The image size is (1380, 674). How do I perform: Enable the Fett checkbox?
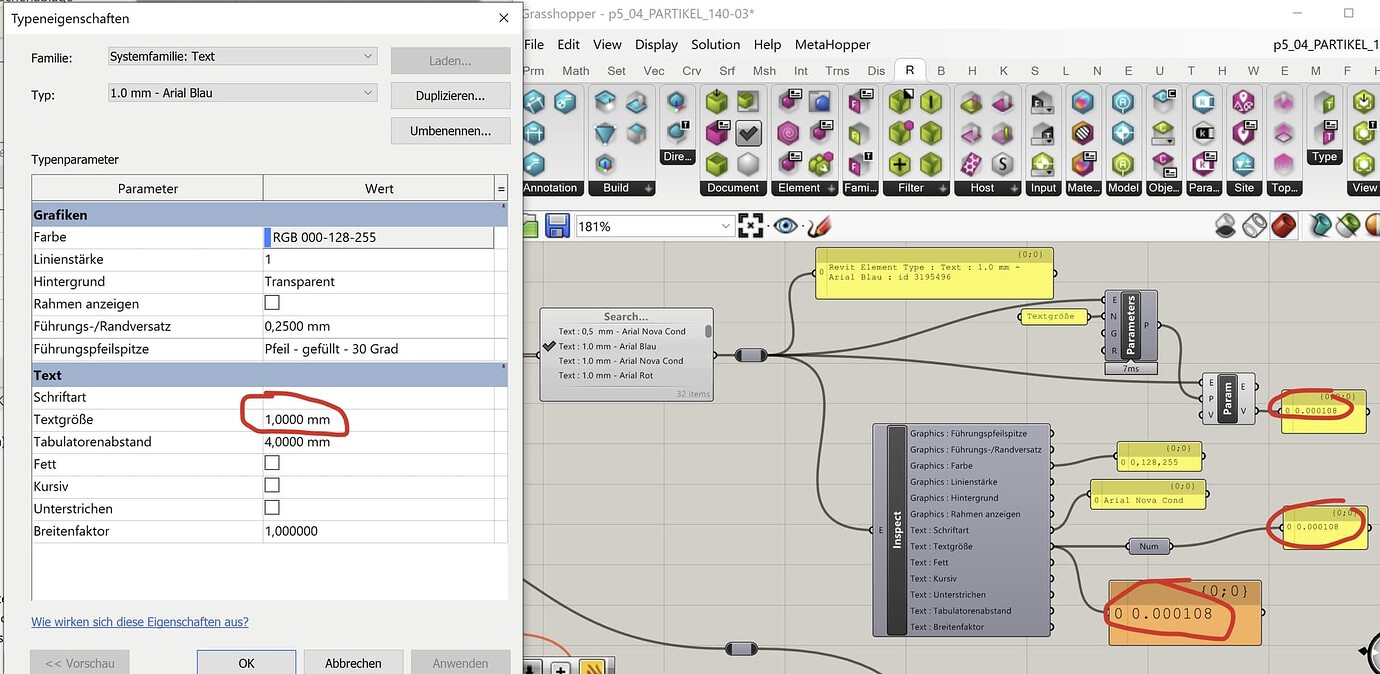pos(271,462)
